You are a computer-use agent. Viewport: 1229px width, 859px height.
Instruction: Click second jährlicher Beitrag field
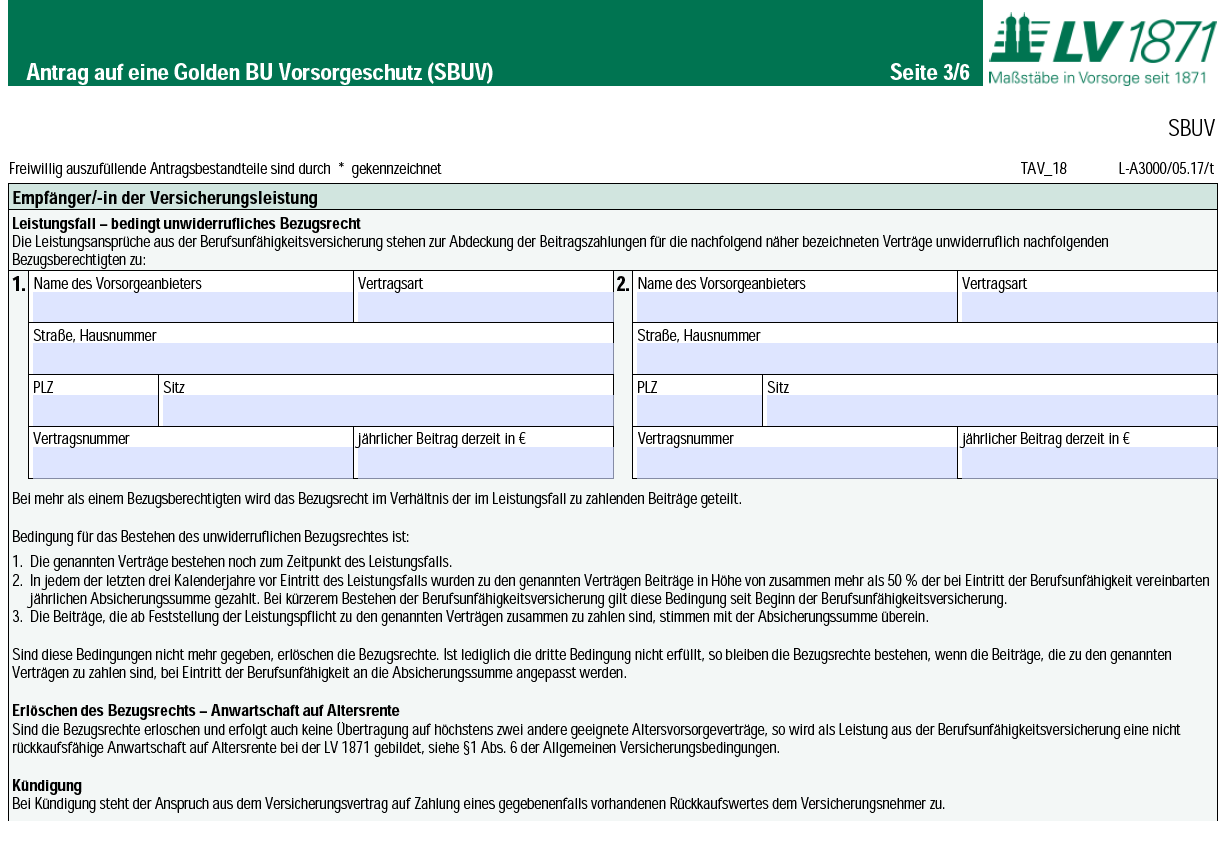pos(1090,463)
